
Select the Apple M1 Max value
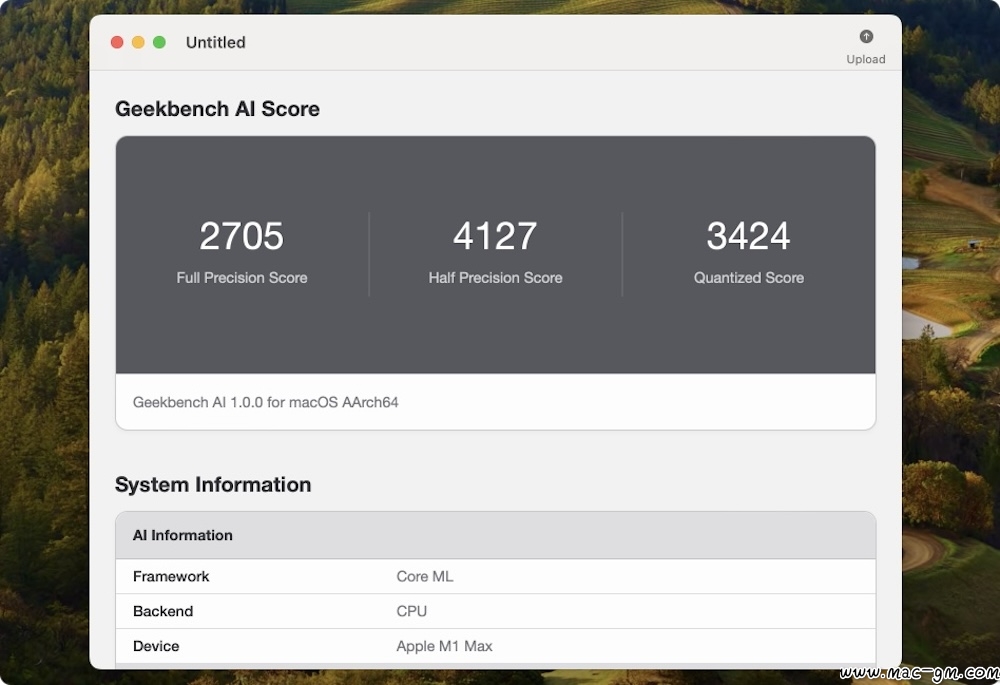click(445, 646)
